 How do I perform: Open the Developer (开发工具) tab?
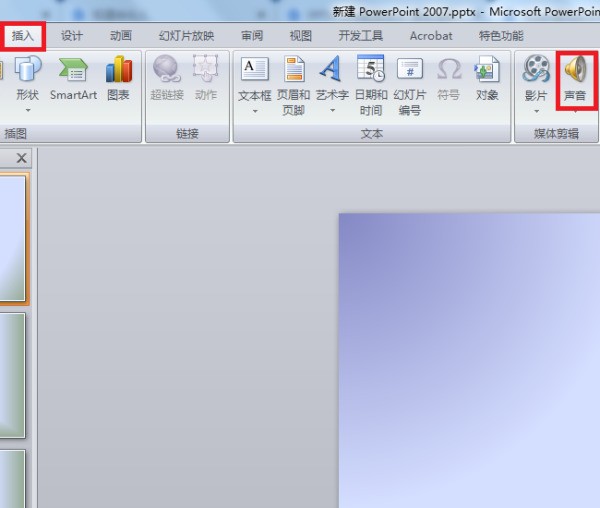[360, 36]
